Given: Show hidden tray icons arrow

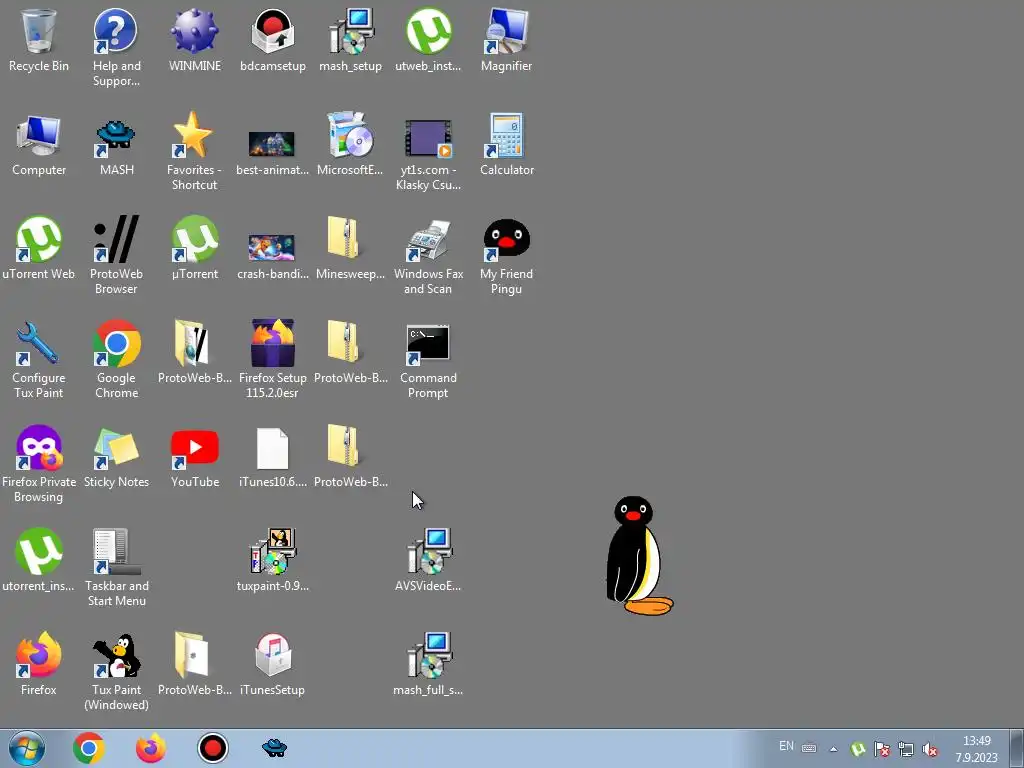Looking at the screenshot, I should [833, 749].
